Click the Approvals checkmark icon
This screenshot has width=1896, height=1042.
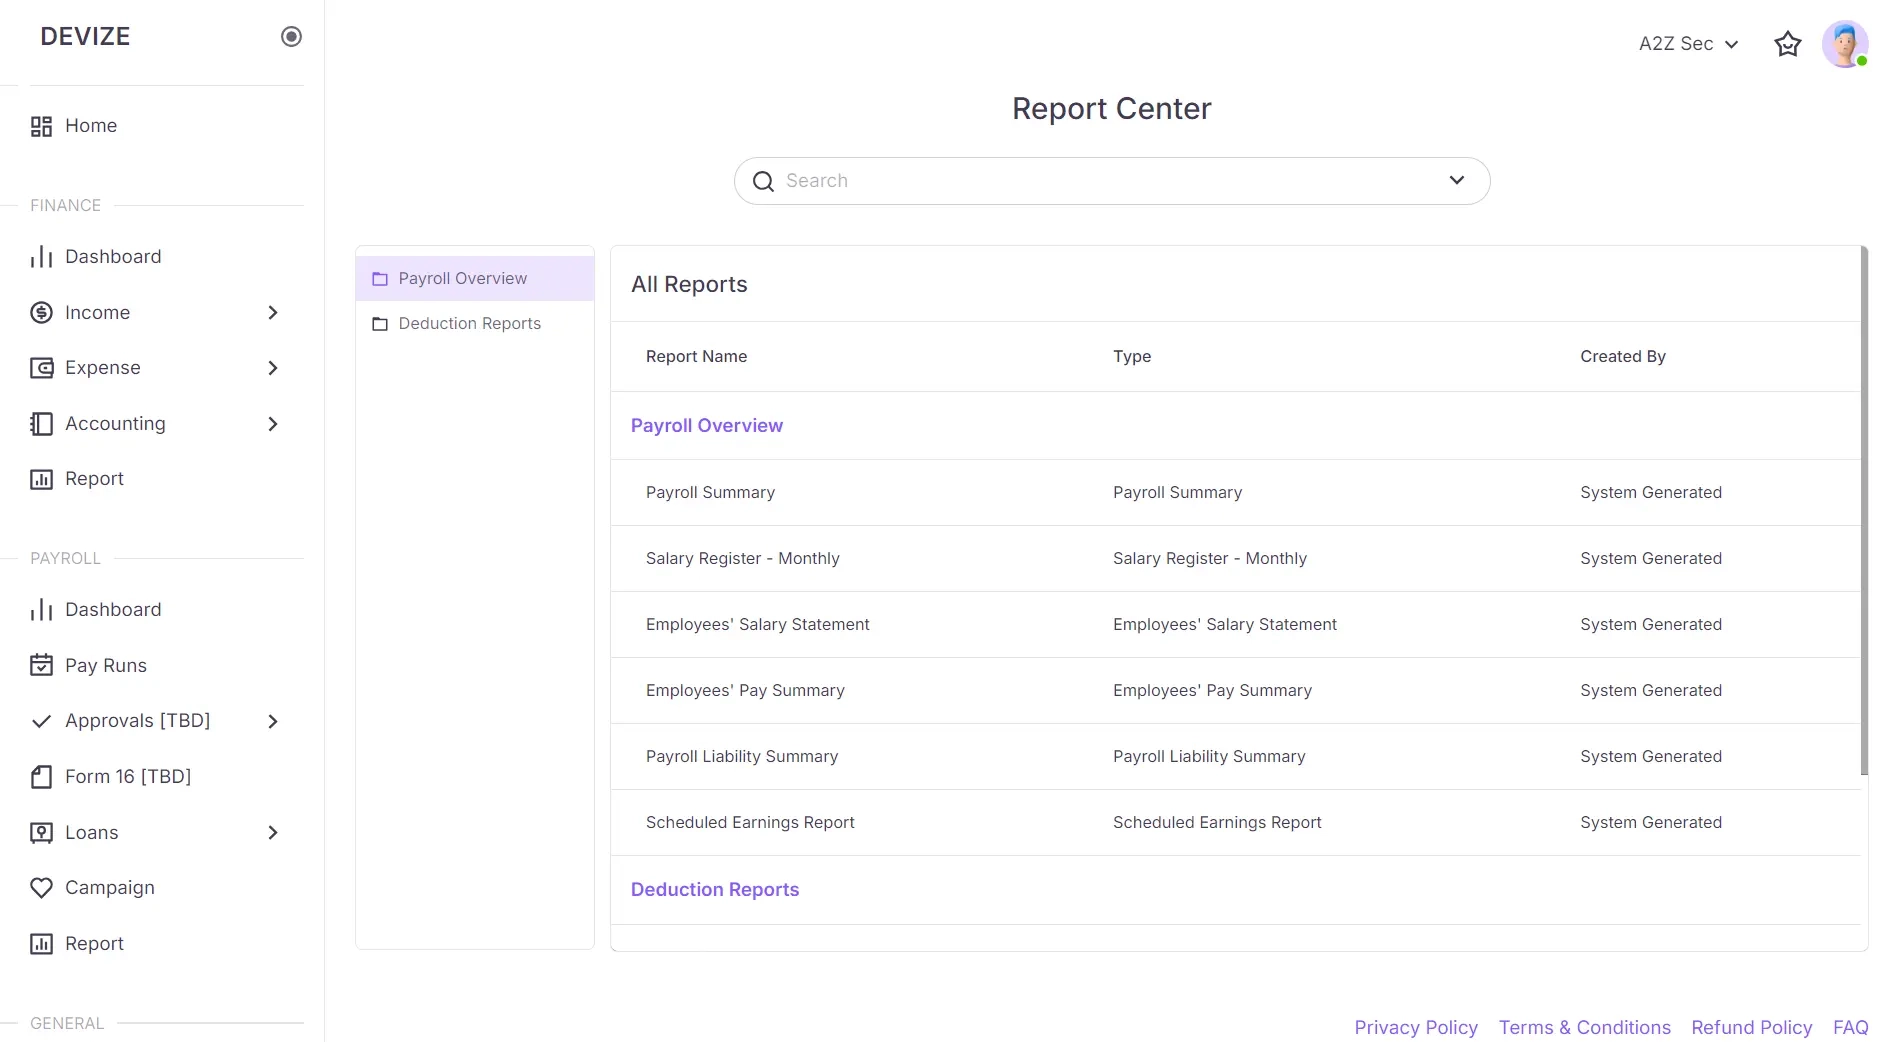[41, 721]
